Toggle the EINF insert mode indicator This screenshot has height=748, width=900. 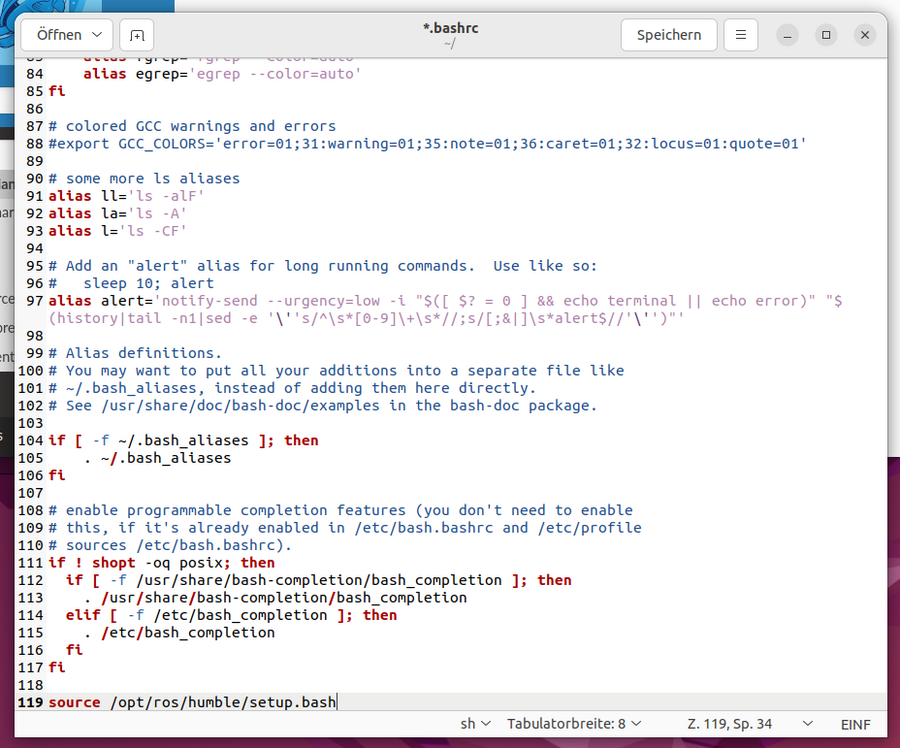point(855,724)
